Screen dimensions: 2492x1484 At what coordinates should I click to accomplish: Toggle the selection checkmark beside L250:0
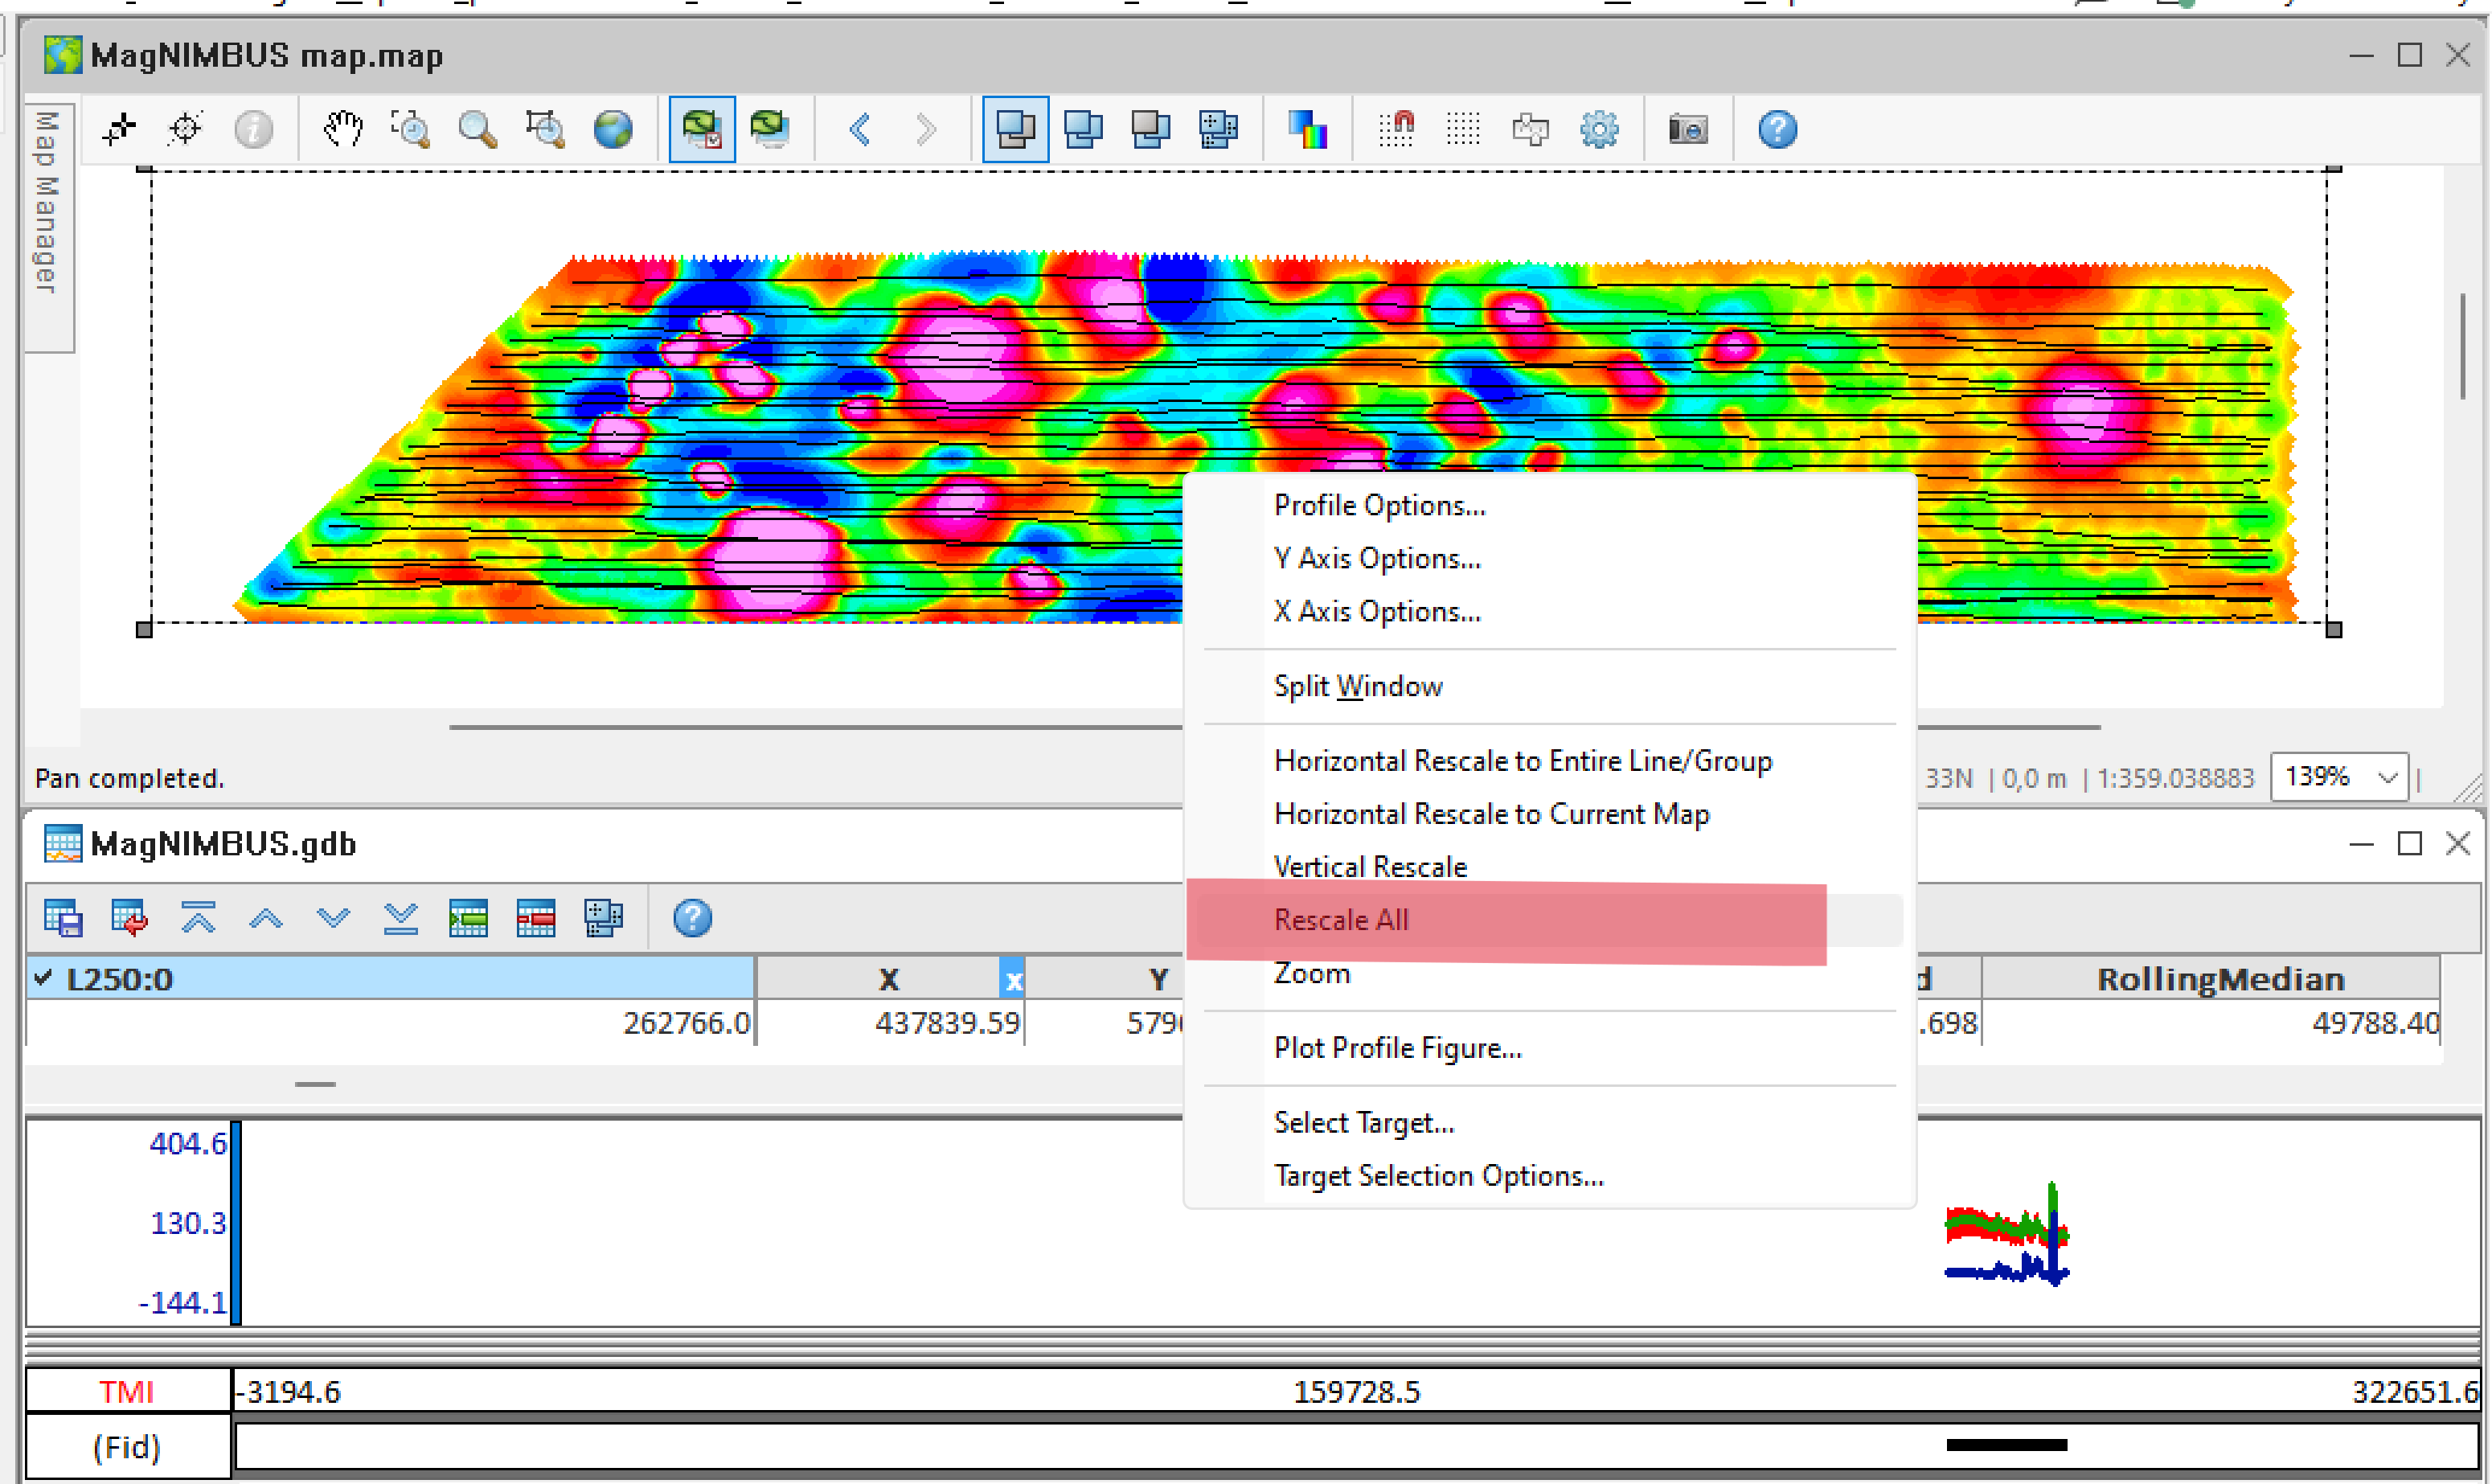(44, 979)
